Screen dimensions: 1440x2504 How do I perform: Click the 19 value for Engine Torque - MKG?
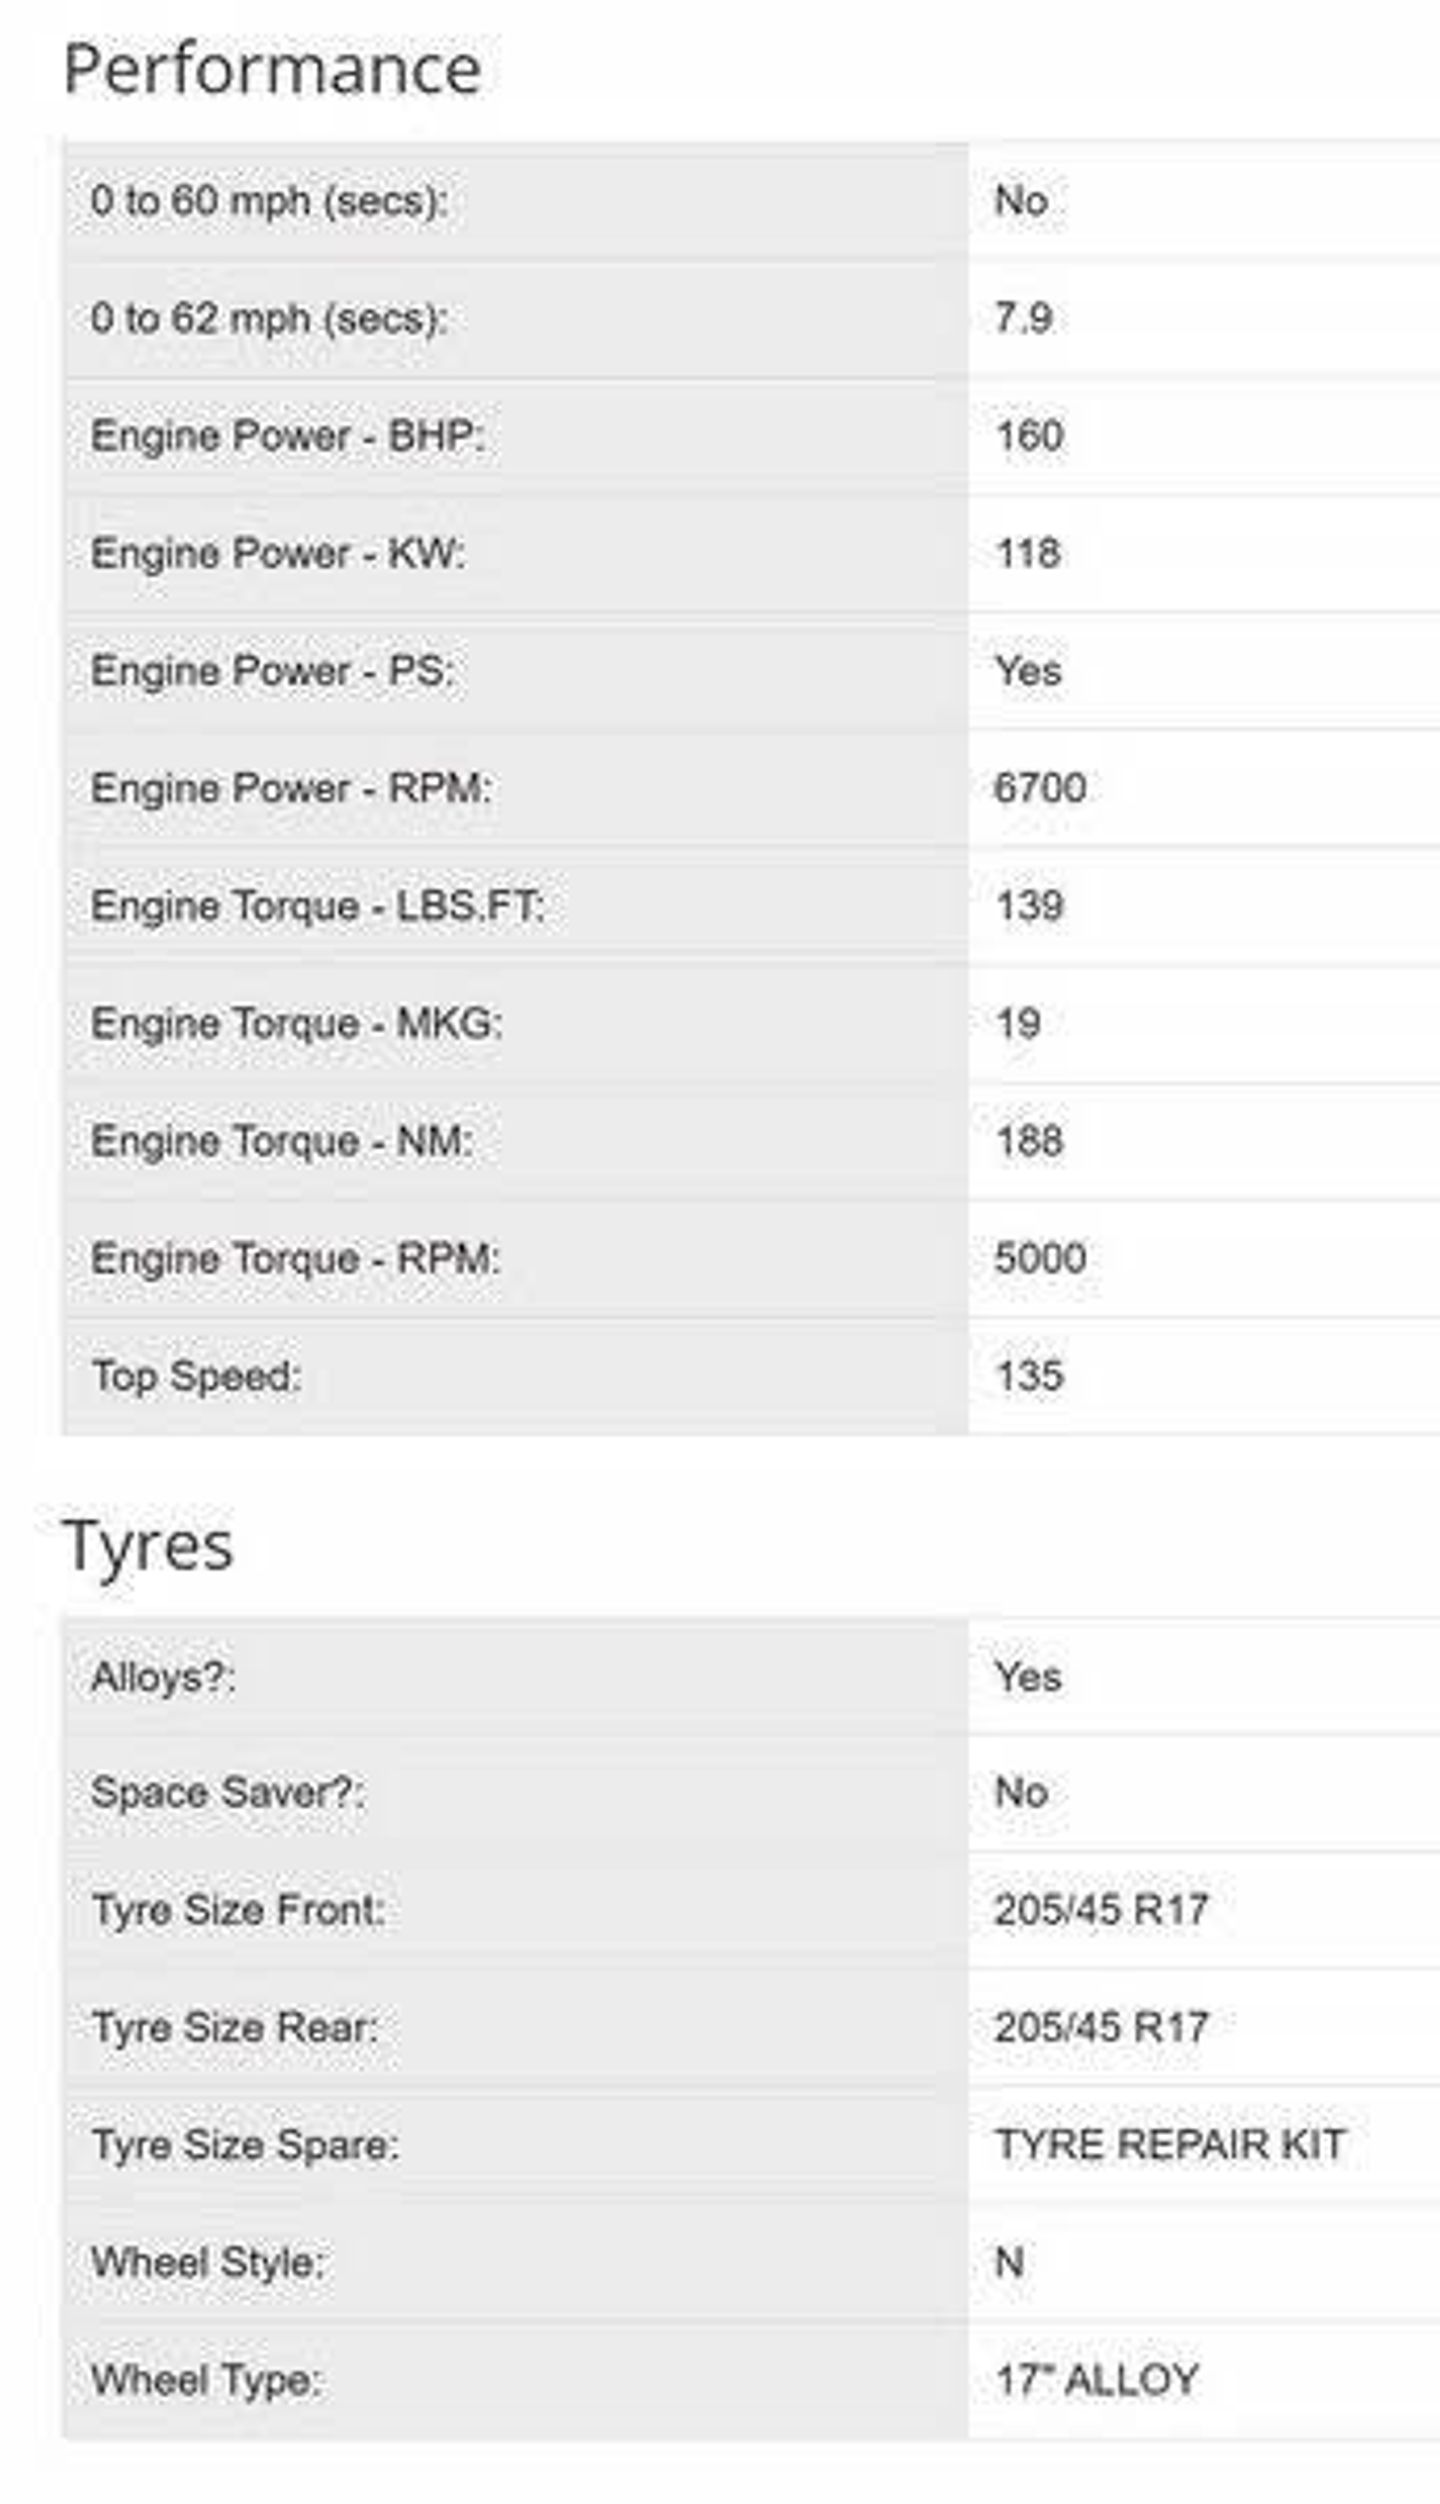pyautogui.click(x=1018, y=1023)
